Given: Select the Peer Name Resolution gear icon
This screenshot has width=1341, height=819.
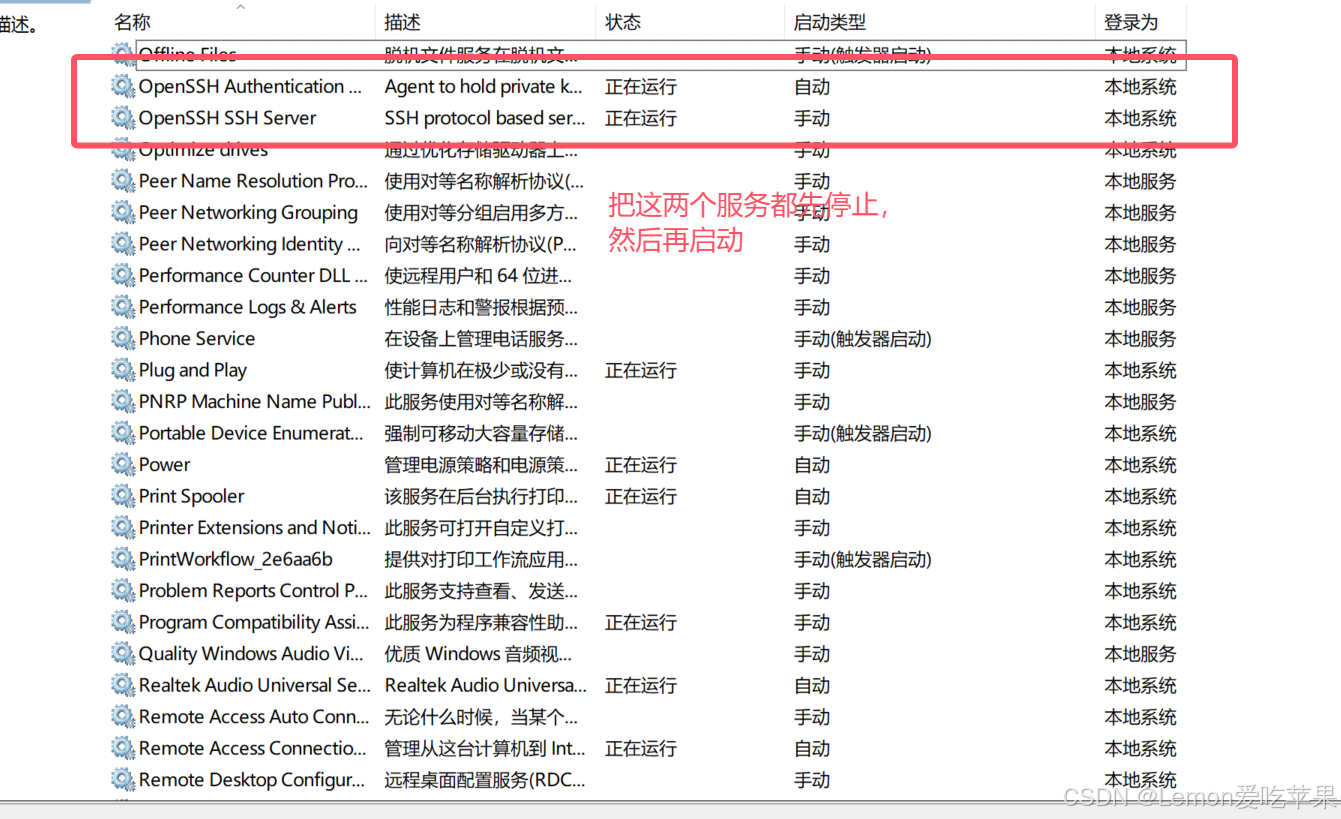Looking at the screenshot, I should (x=123, y=181).
